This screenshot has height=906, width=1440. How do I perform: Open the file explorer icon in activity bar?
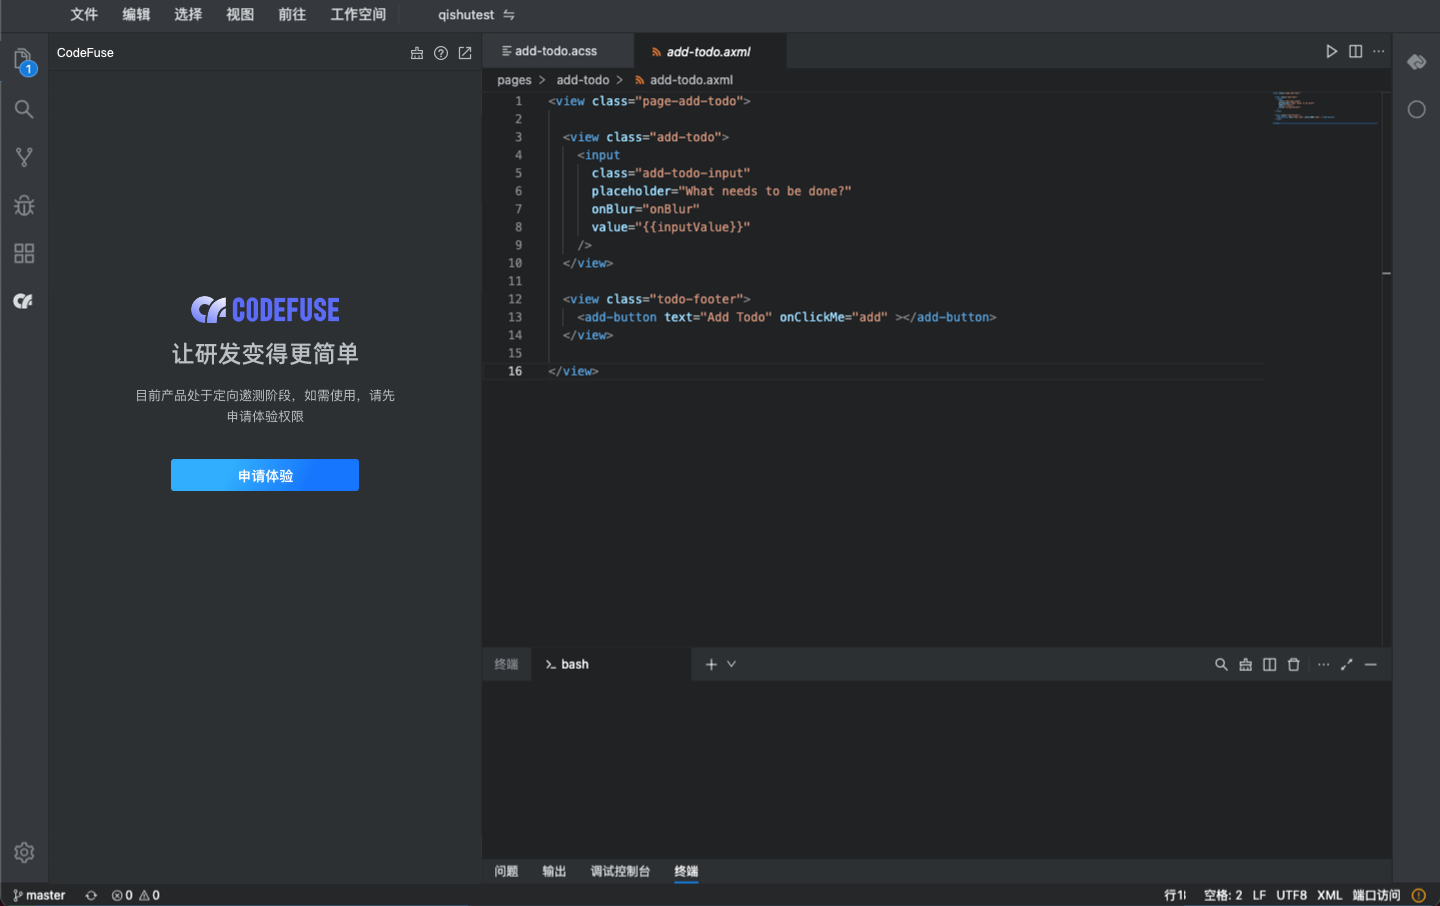[24, 61]
